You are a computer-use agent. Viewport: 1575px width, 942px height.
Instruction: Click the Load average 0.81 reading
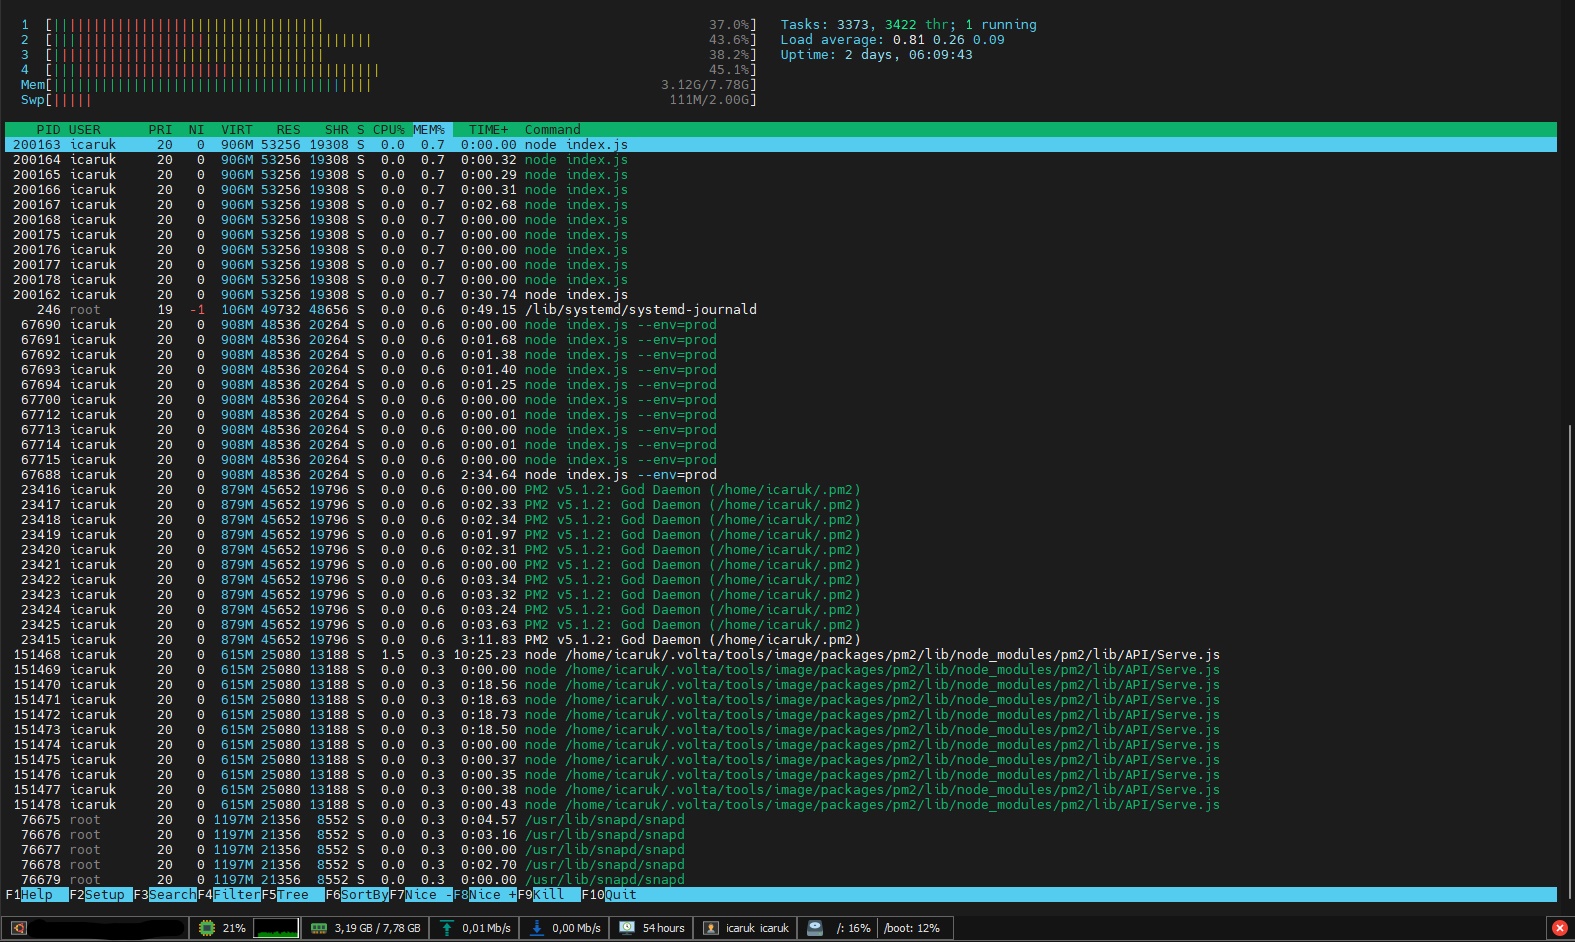tap(892, 40)
